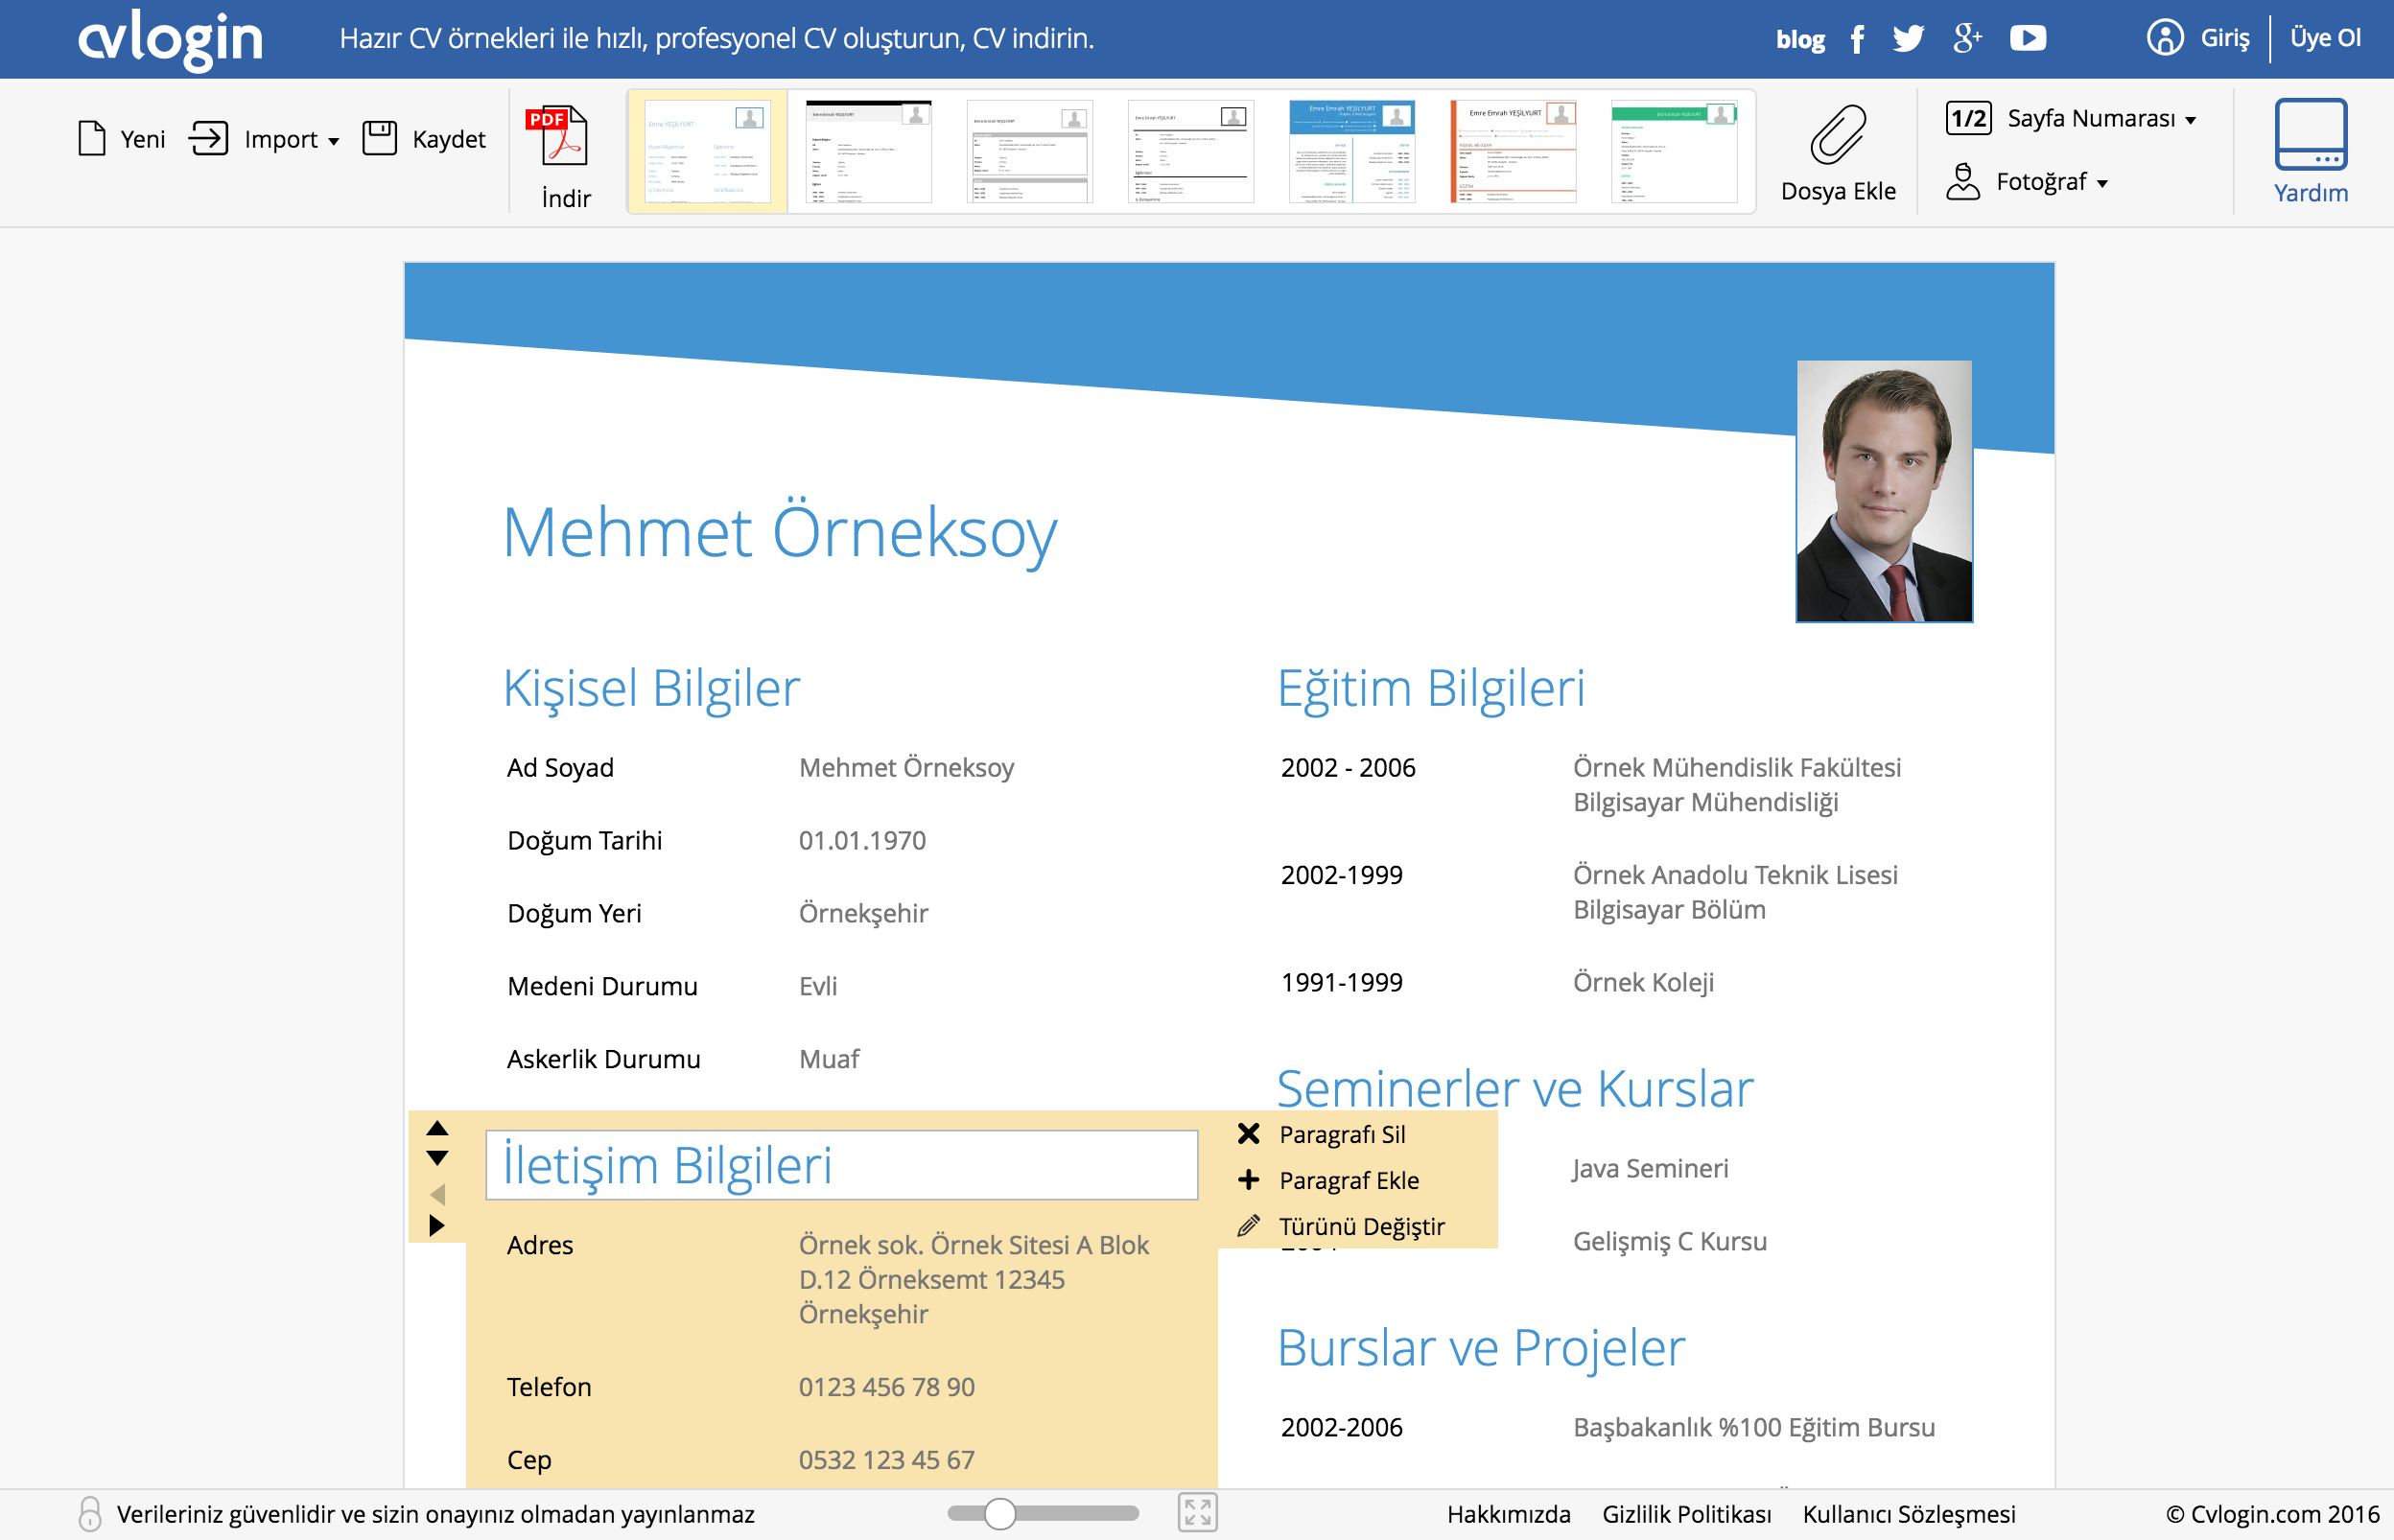This screenshot has width=2394, height=1540.
Task: Select the green-header CV template thumbnail
Action: 1673,151
